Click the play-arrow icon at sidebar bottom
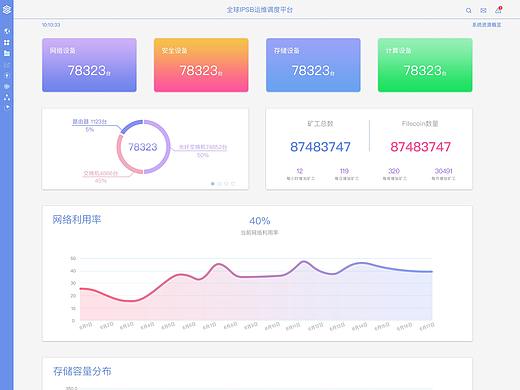This screenshot has width=520, height=390. tap(7, 107)
